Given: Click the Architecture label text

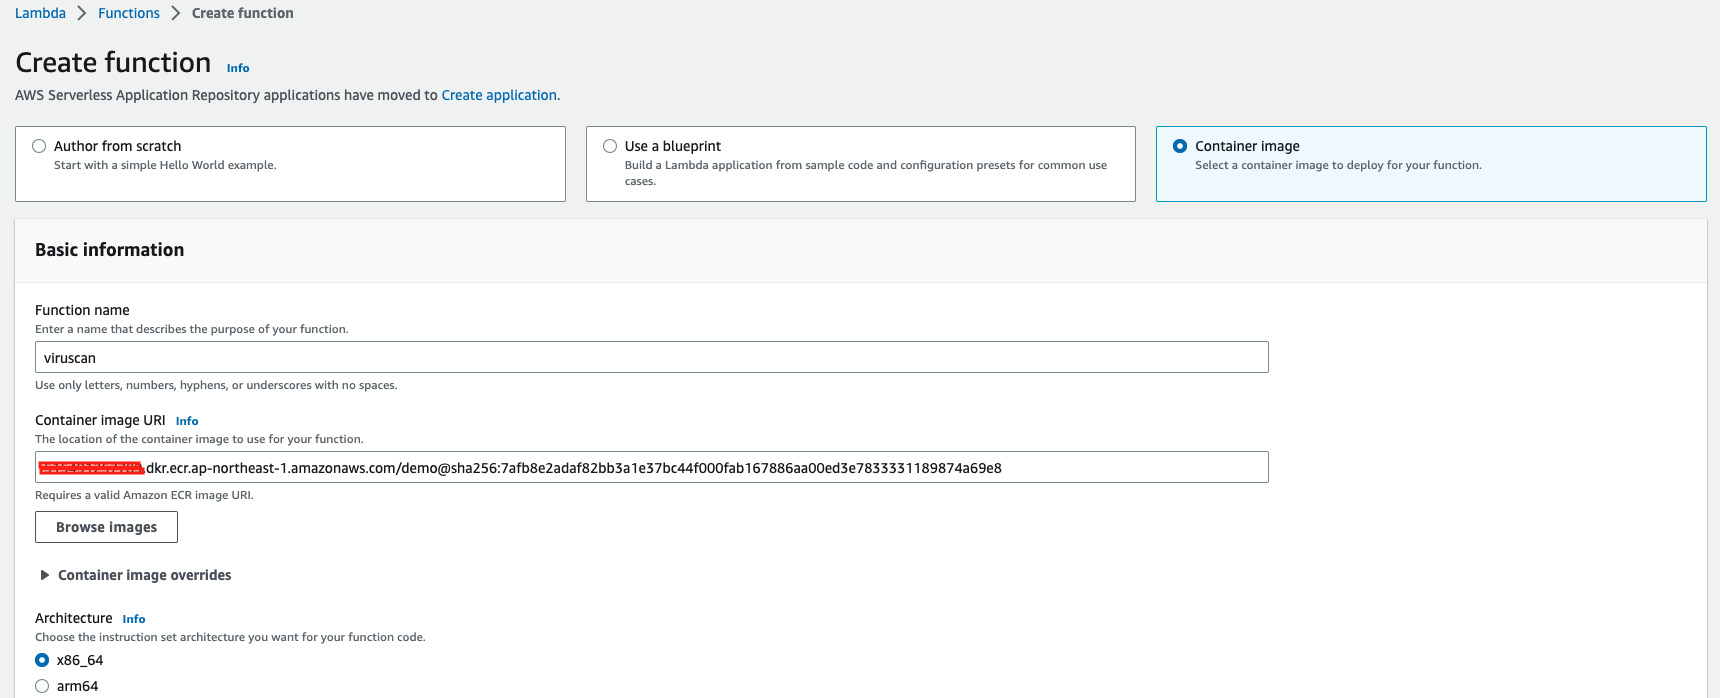Looking at the screenshot, I should click(x=74, y=618).
